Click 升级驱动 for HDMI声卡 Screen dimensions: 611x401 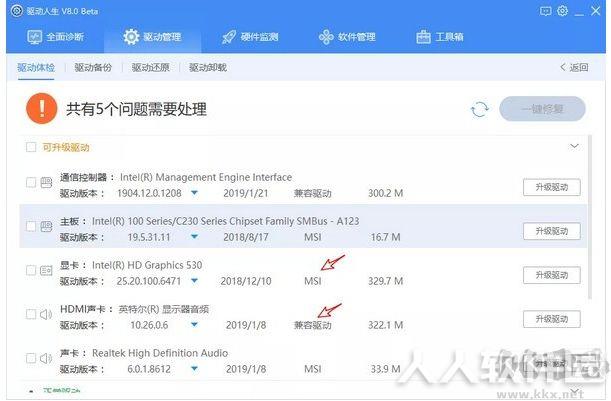[552, 320]
